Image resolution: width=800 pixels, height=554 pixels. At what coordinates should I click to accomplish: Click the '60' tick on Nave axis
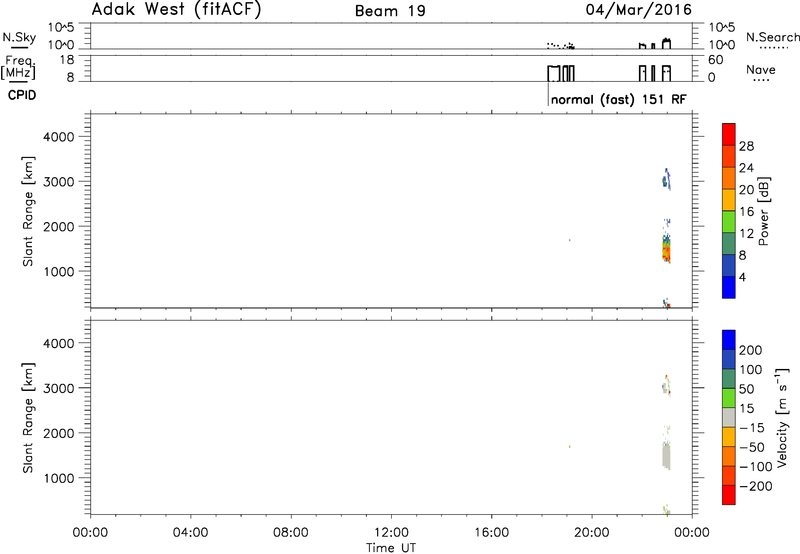pos(715,60)
